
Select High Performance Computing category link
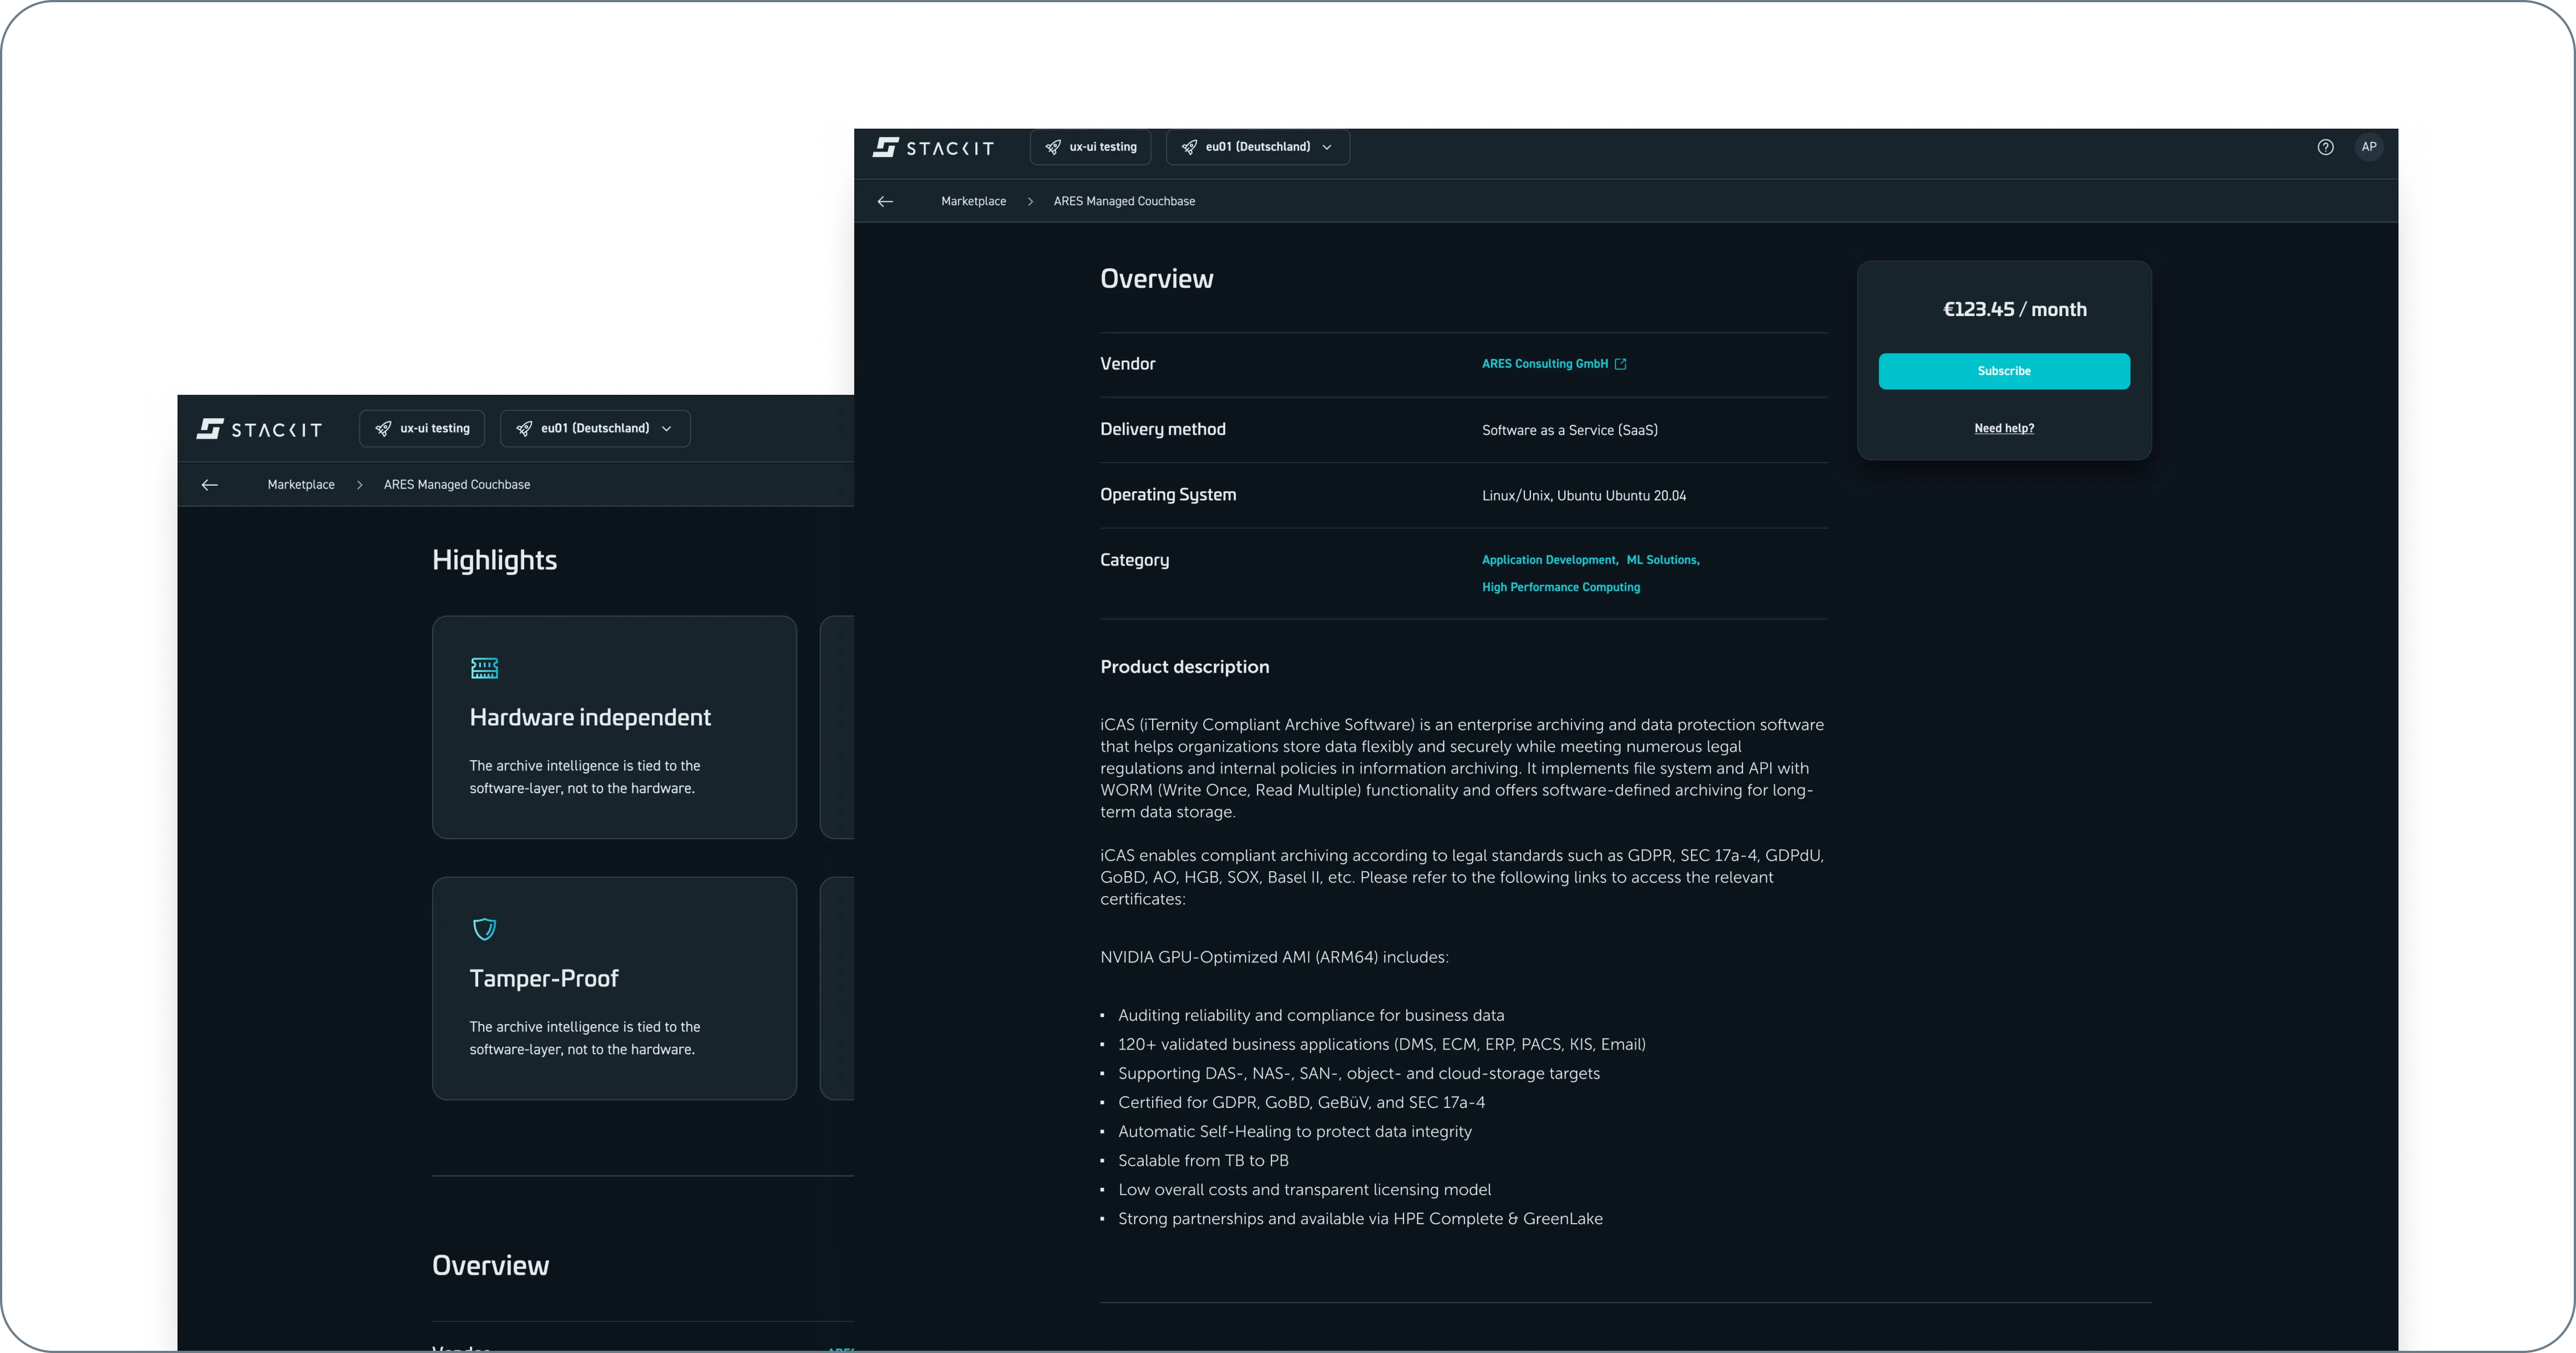pos(1560,587)
